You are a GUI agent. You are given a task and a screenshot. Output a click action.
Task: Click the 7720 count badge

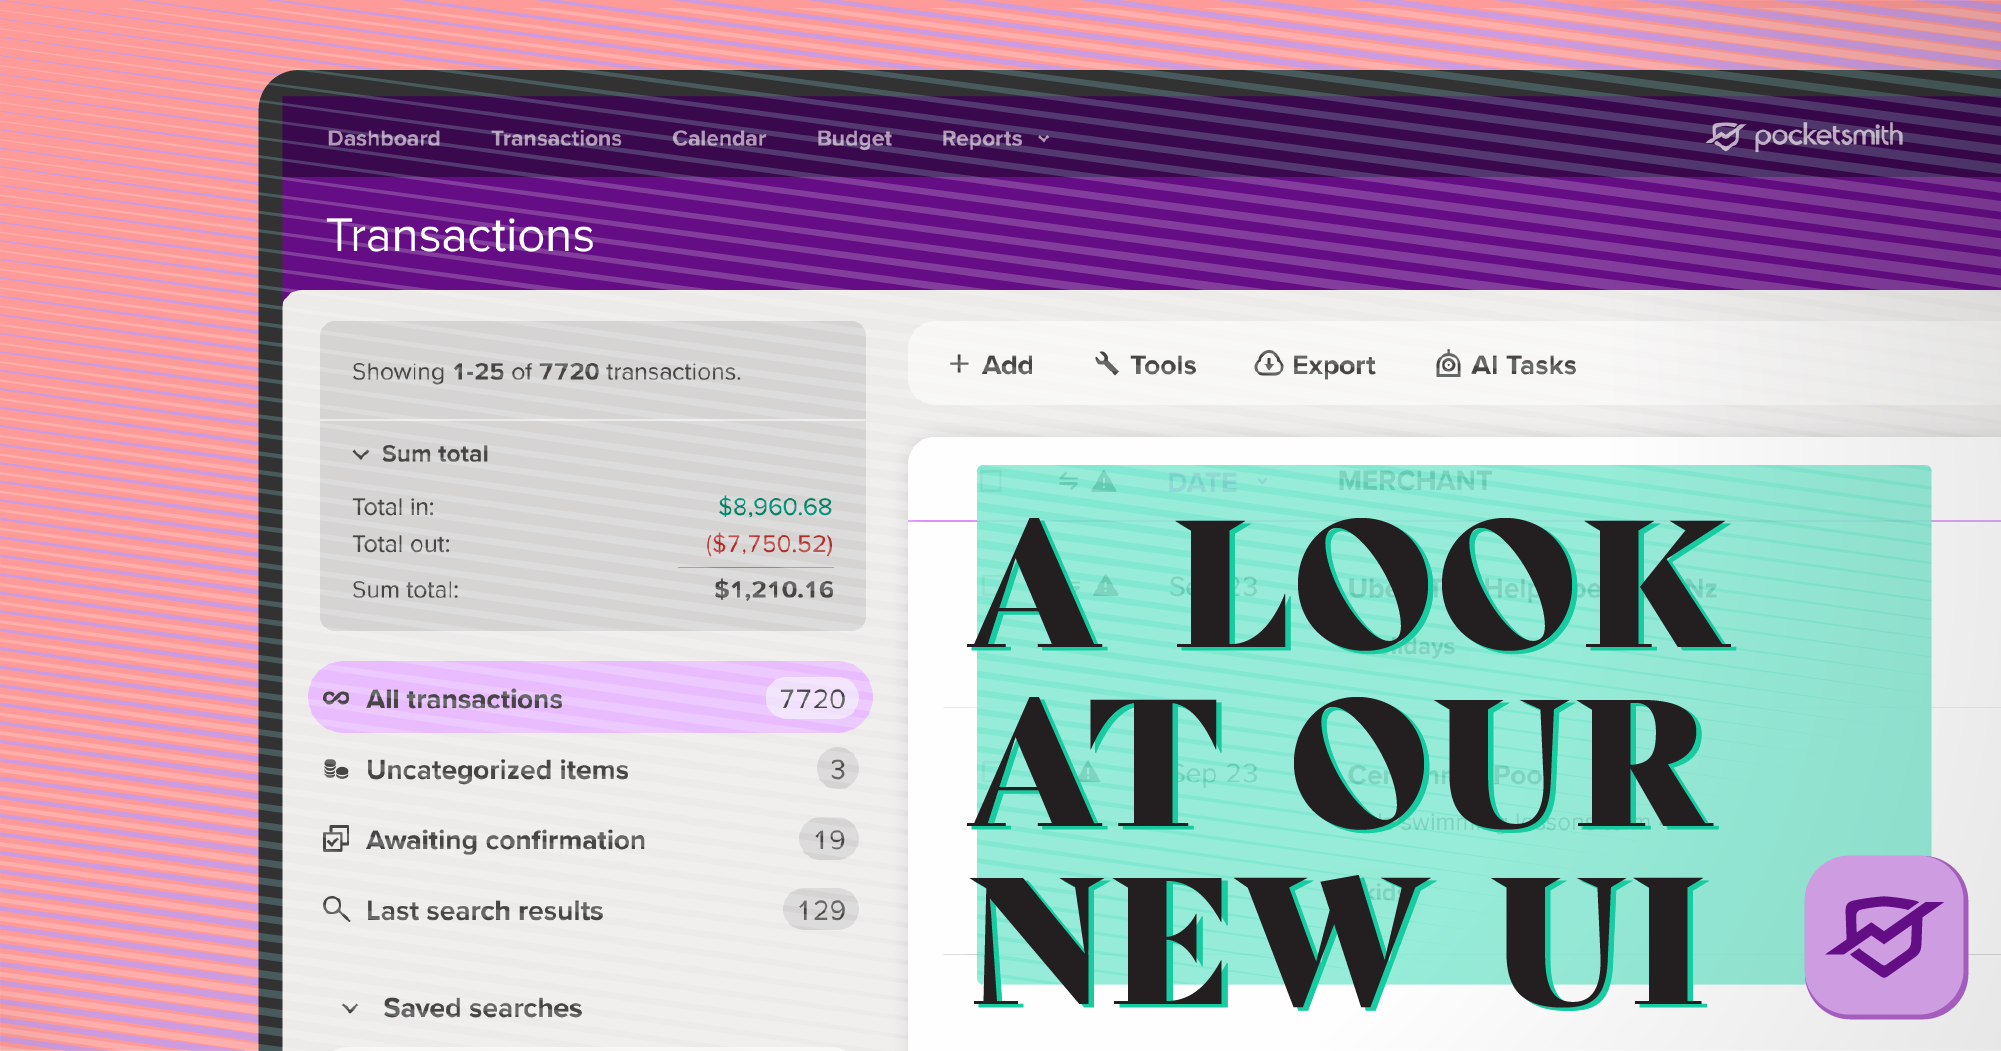[812, 699]
